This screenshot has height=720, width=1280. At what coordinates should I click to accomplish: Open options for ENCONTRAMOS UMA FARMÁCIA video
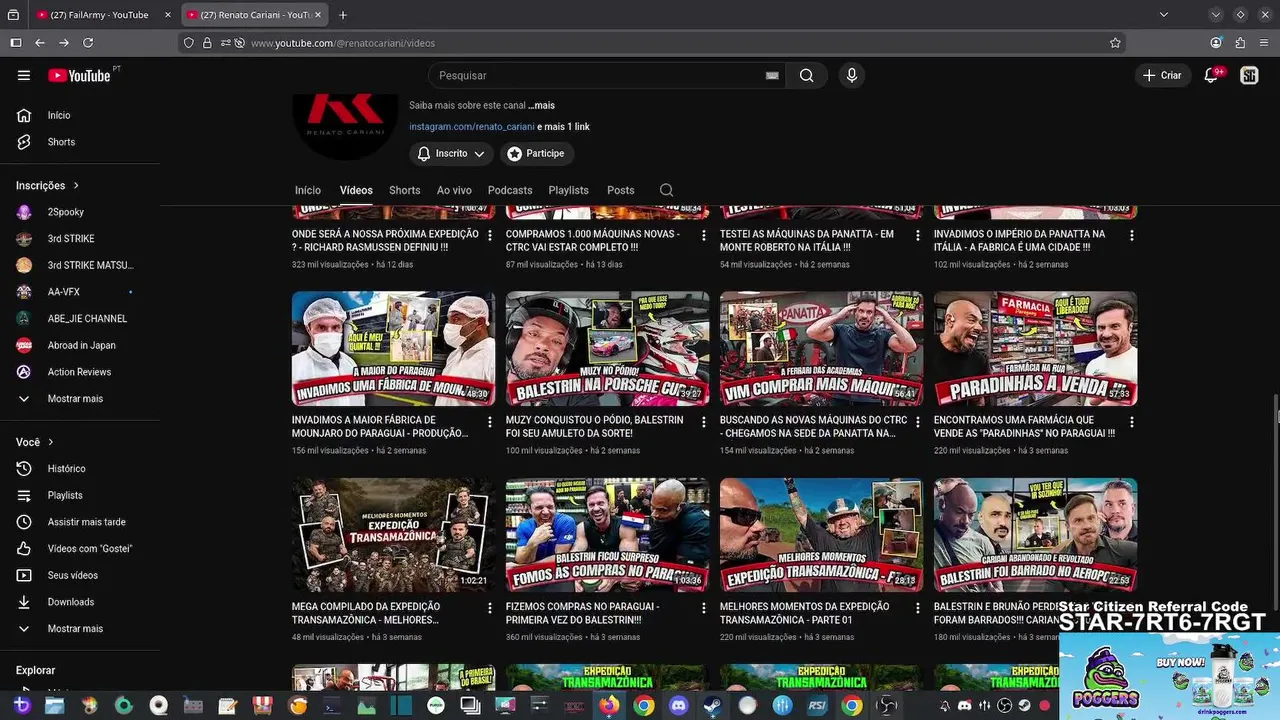coord(1132,422)
